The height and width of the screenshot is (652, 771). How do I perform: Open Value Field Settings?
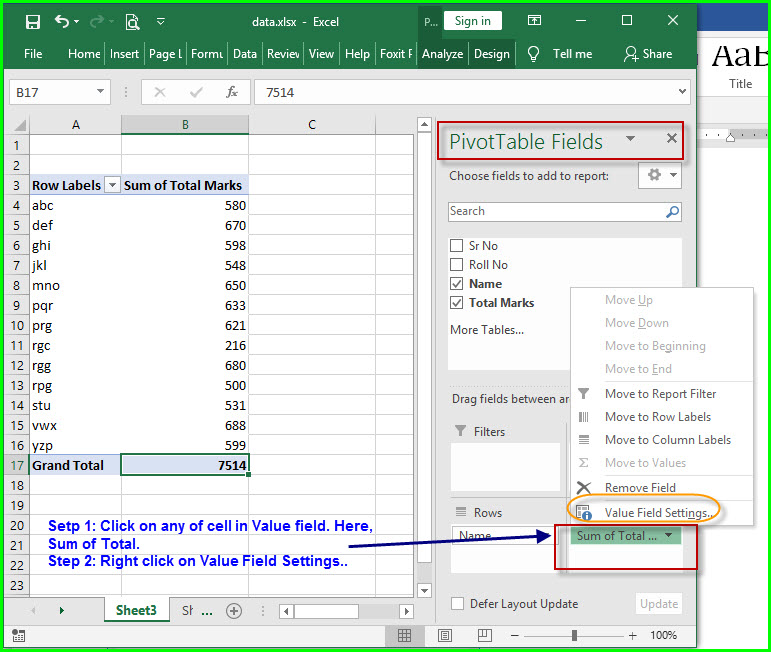[662, 513]
